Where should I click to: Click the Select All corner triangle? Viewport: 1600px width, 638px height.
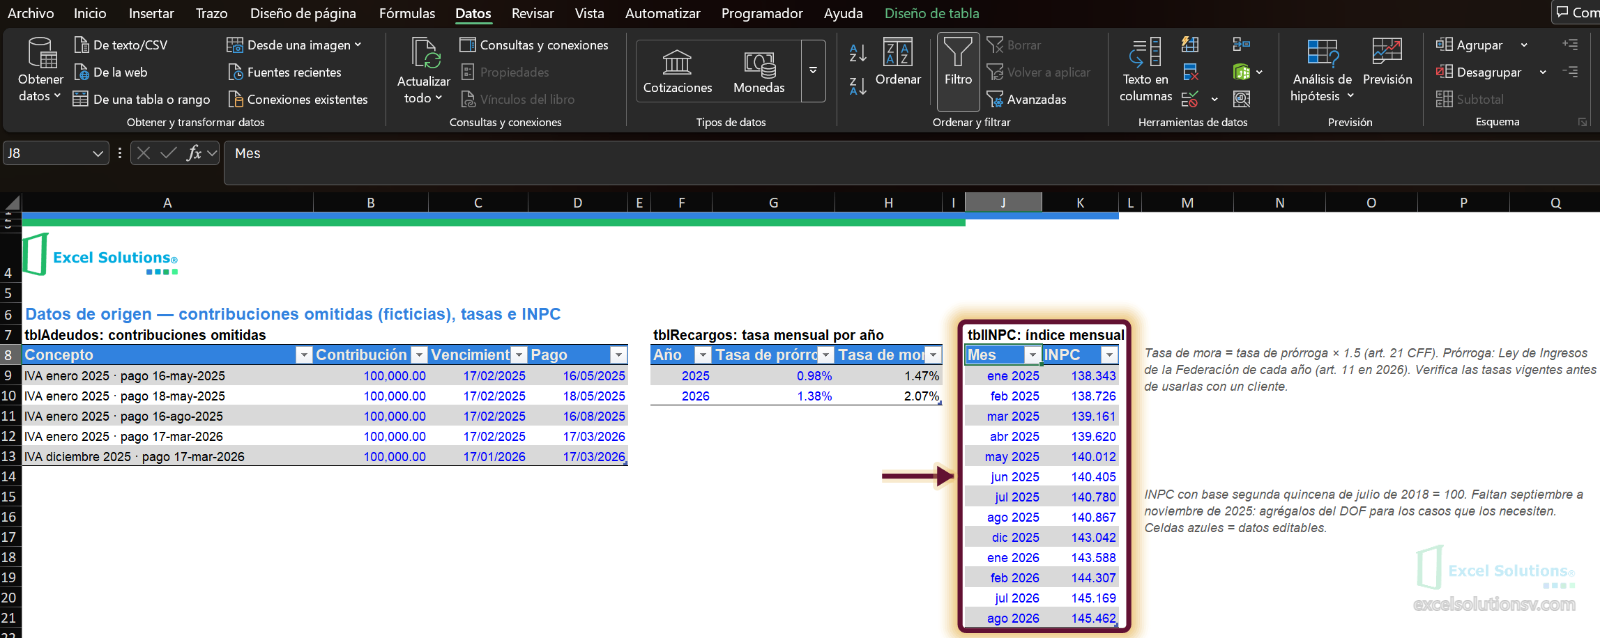coord(11,203)
